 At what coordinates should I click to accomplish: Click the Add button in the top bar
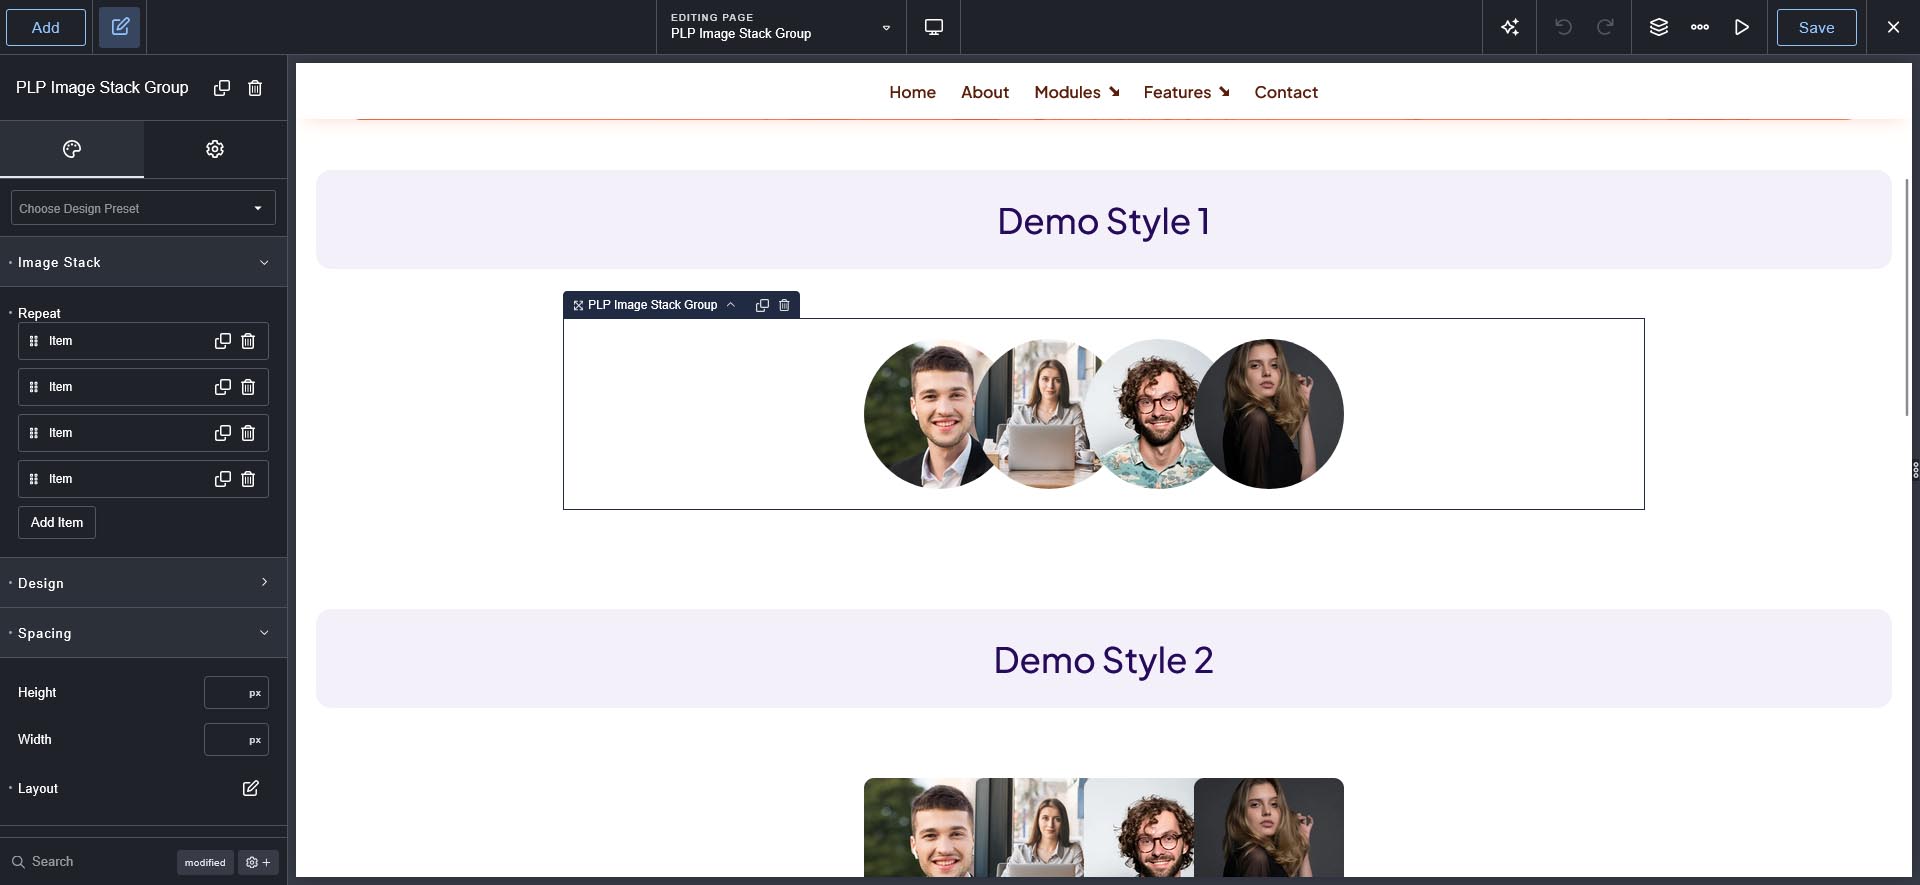coord(46,27)
